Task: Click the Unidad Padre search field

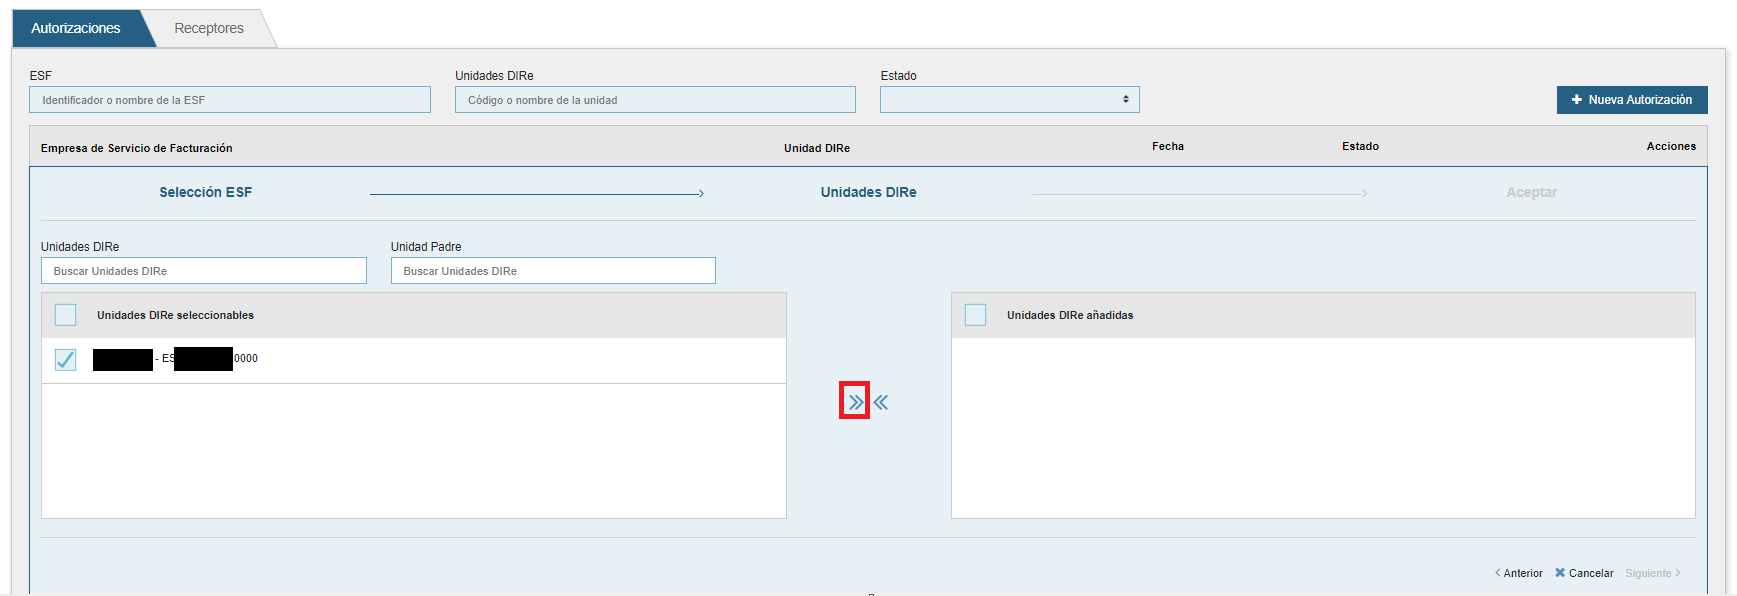Action: click(x=553, y=271)
